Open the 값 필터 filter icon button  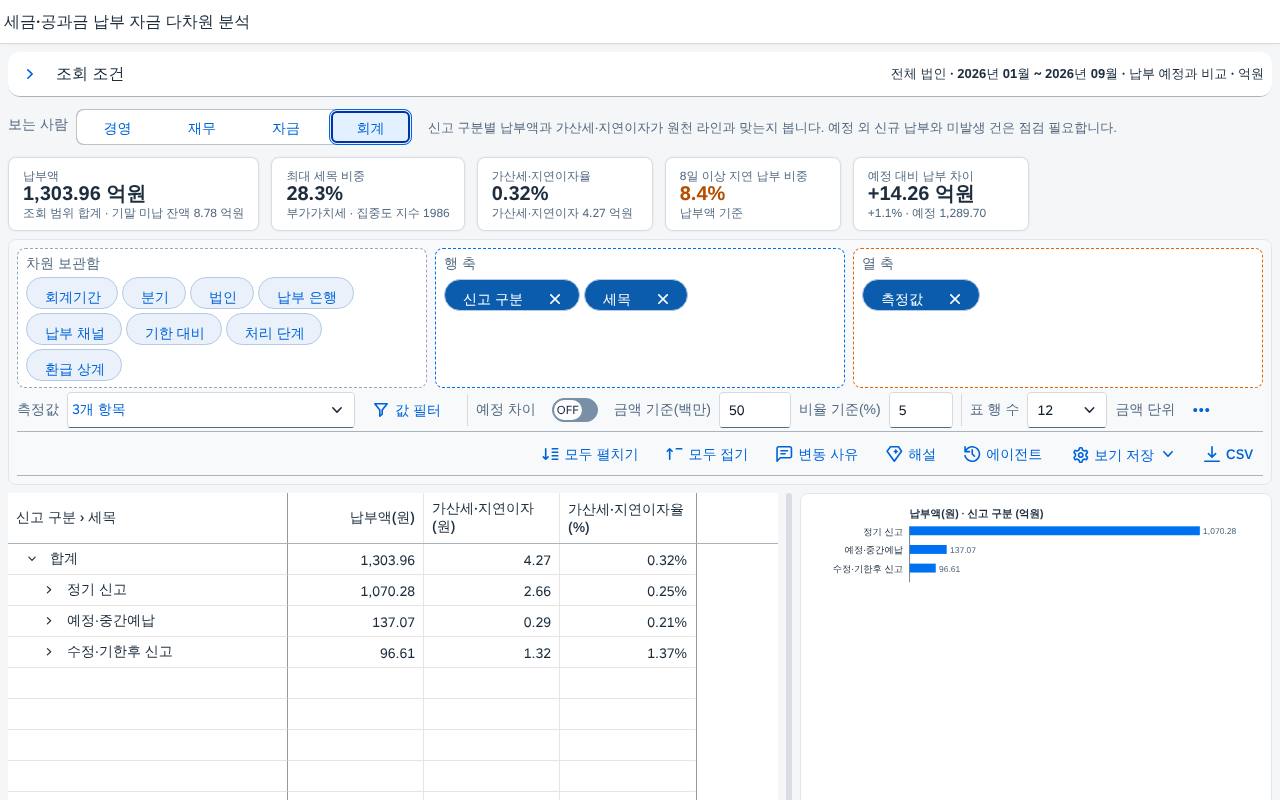coord(407,410)
